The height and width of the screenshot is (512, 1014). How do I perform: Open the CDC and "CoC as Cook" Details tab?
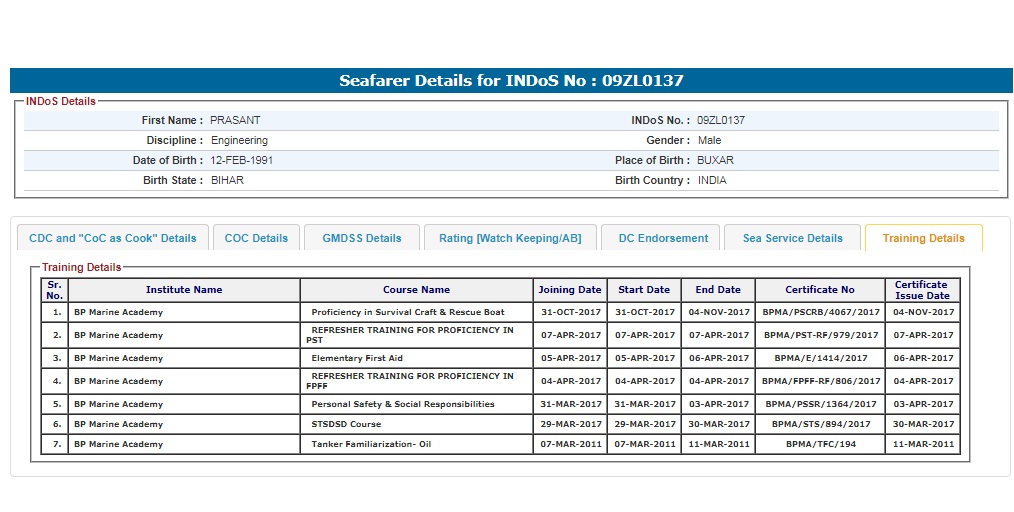click(x=113, y=238)
